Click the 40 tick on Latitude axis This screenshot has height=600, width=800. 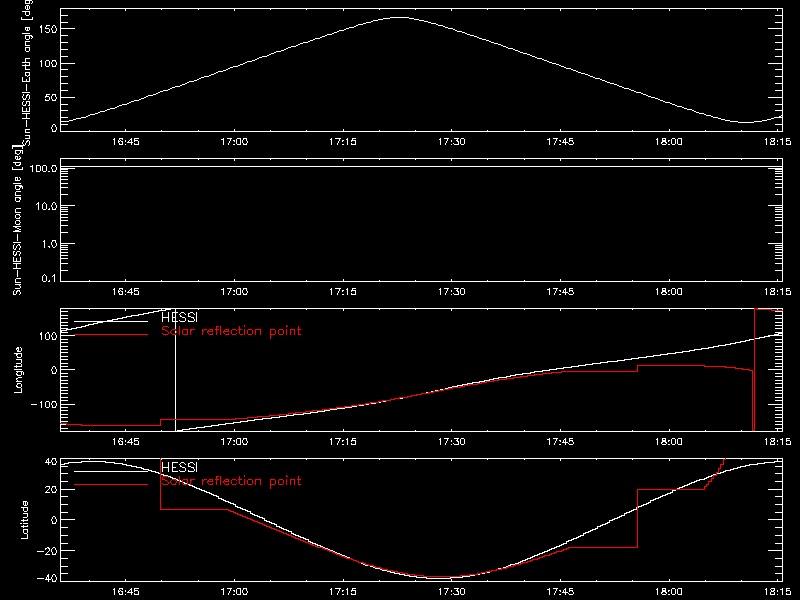coord(51,462)
